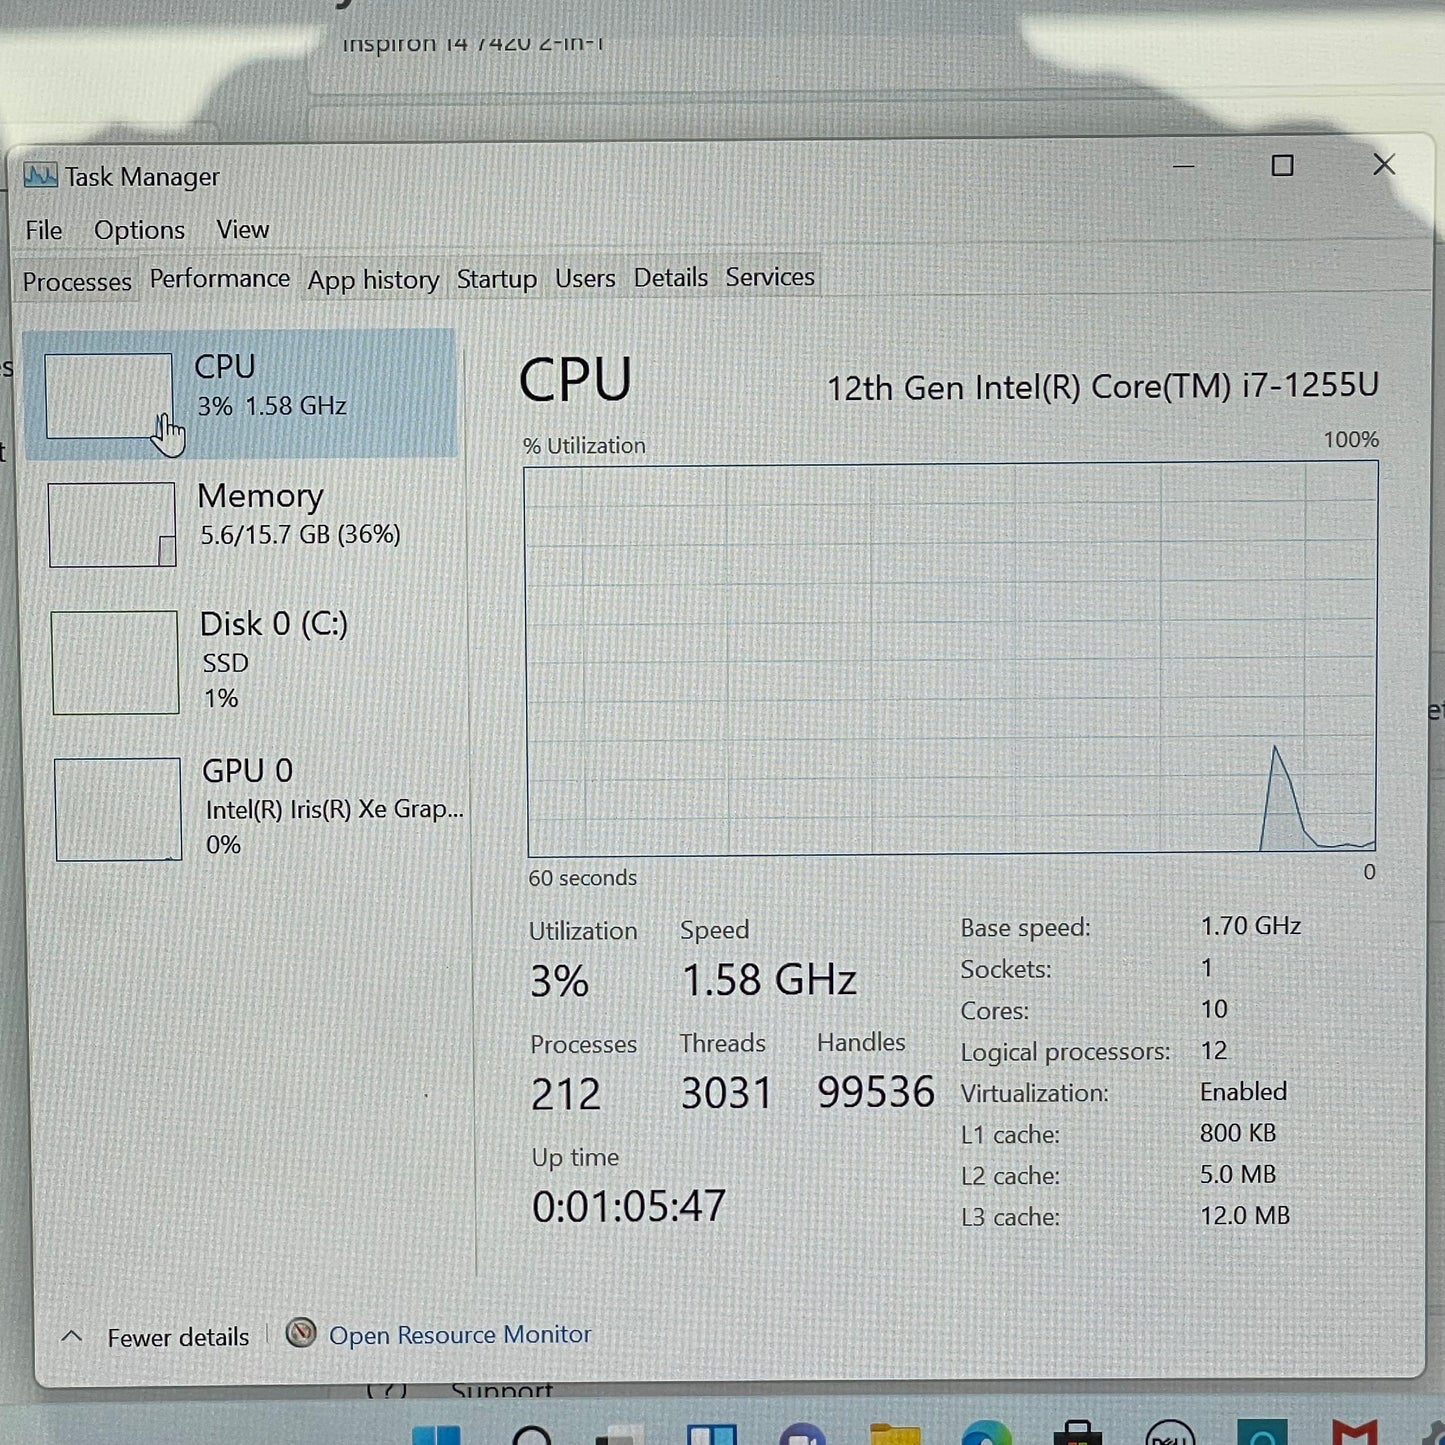This screenshot has height=1445, width=1445.
Task: Click the L2 cache value 5.0 MB
Action: [1238, 1174]
